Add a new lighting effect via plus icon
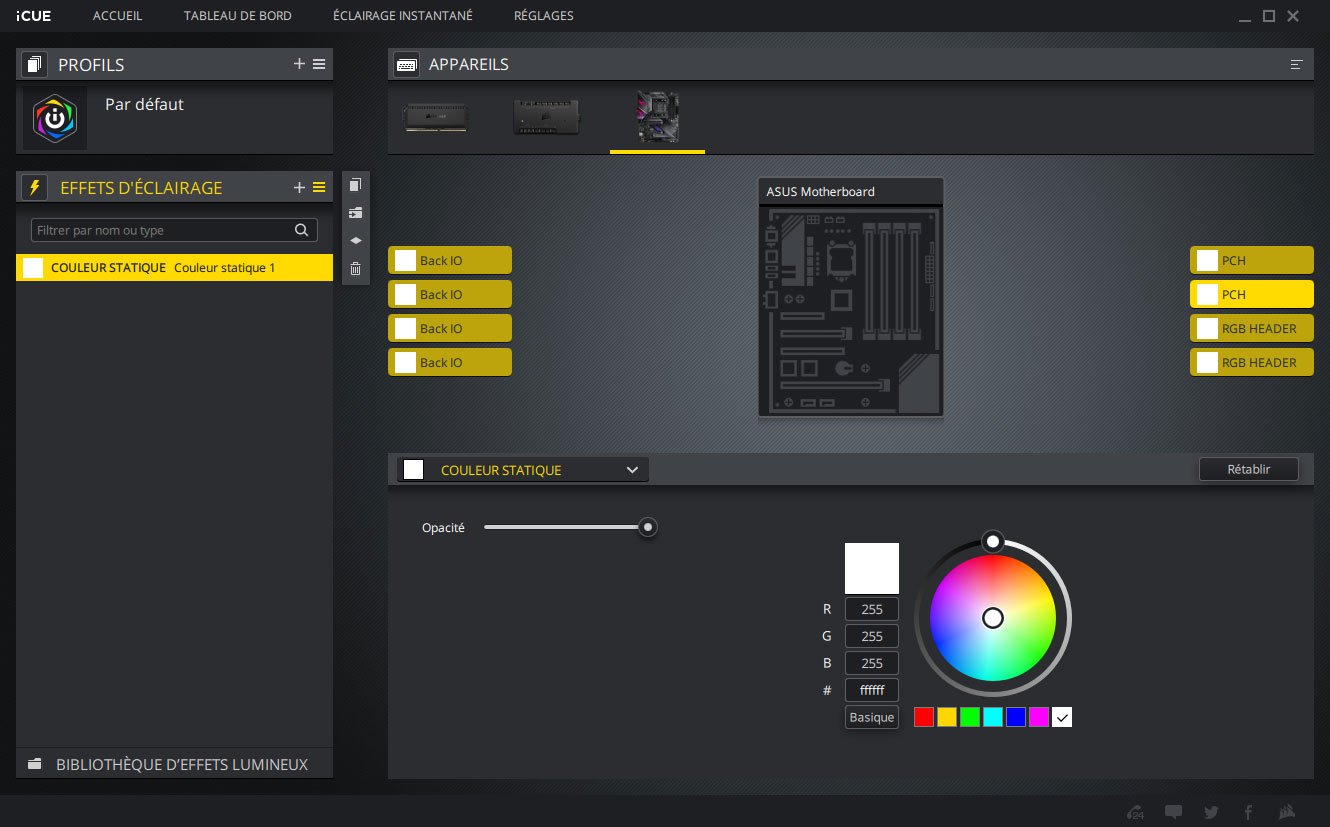The width and height of the screenshot is (1330, 827). pyautogui.click(x=299, y=187)
